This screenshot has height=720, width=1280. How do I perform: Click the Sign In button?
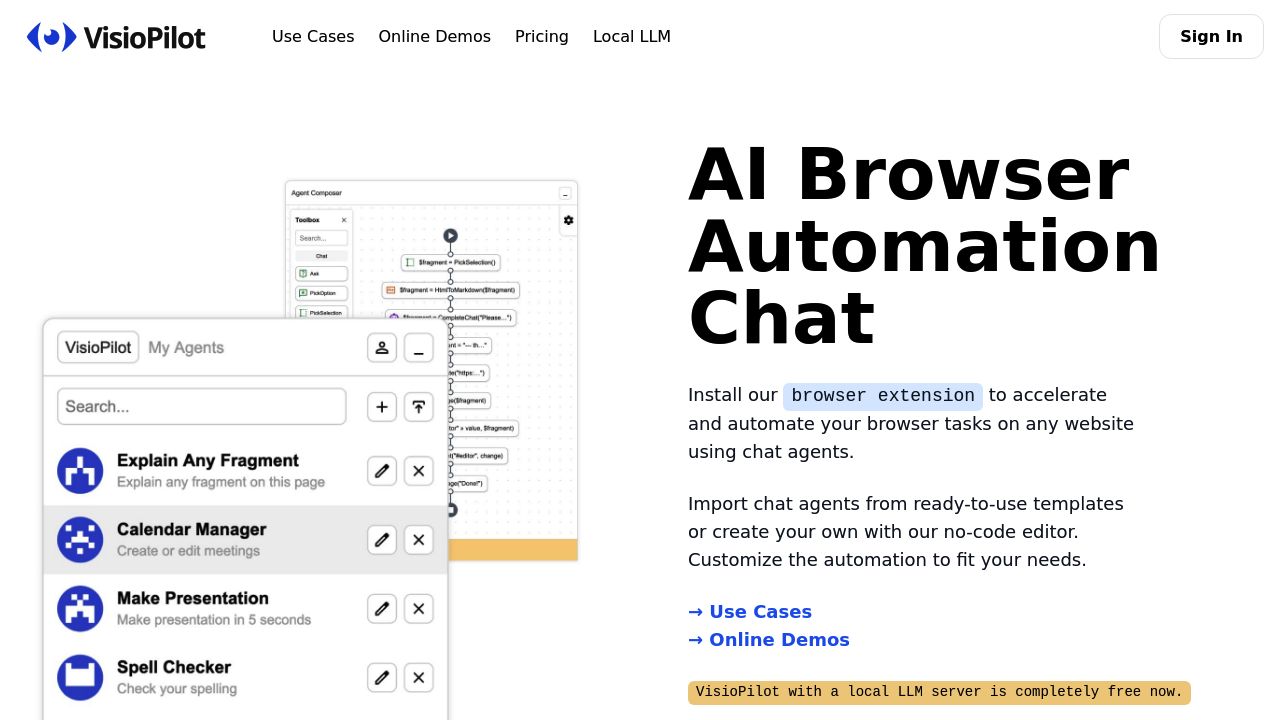coord(1211,36)
